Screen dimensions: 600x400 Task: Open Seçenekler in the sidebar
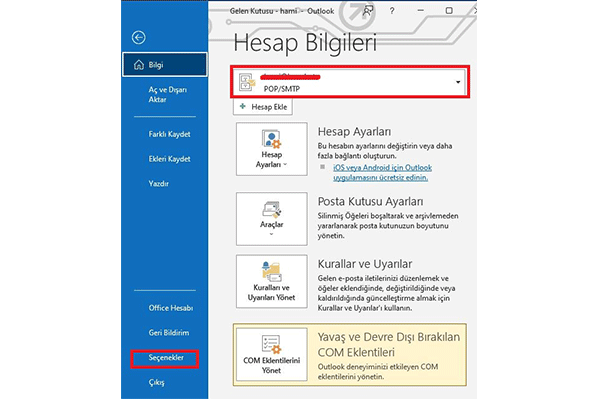point(166,358)
